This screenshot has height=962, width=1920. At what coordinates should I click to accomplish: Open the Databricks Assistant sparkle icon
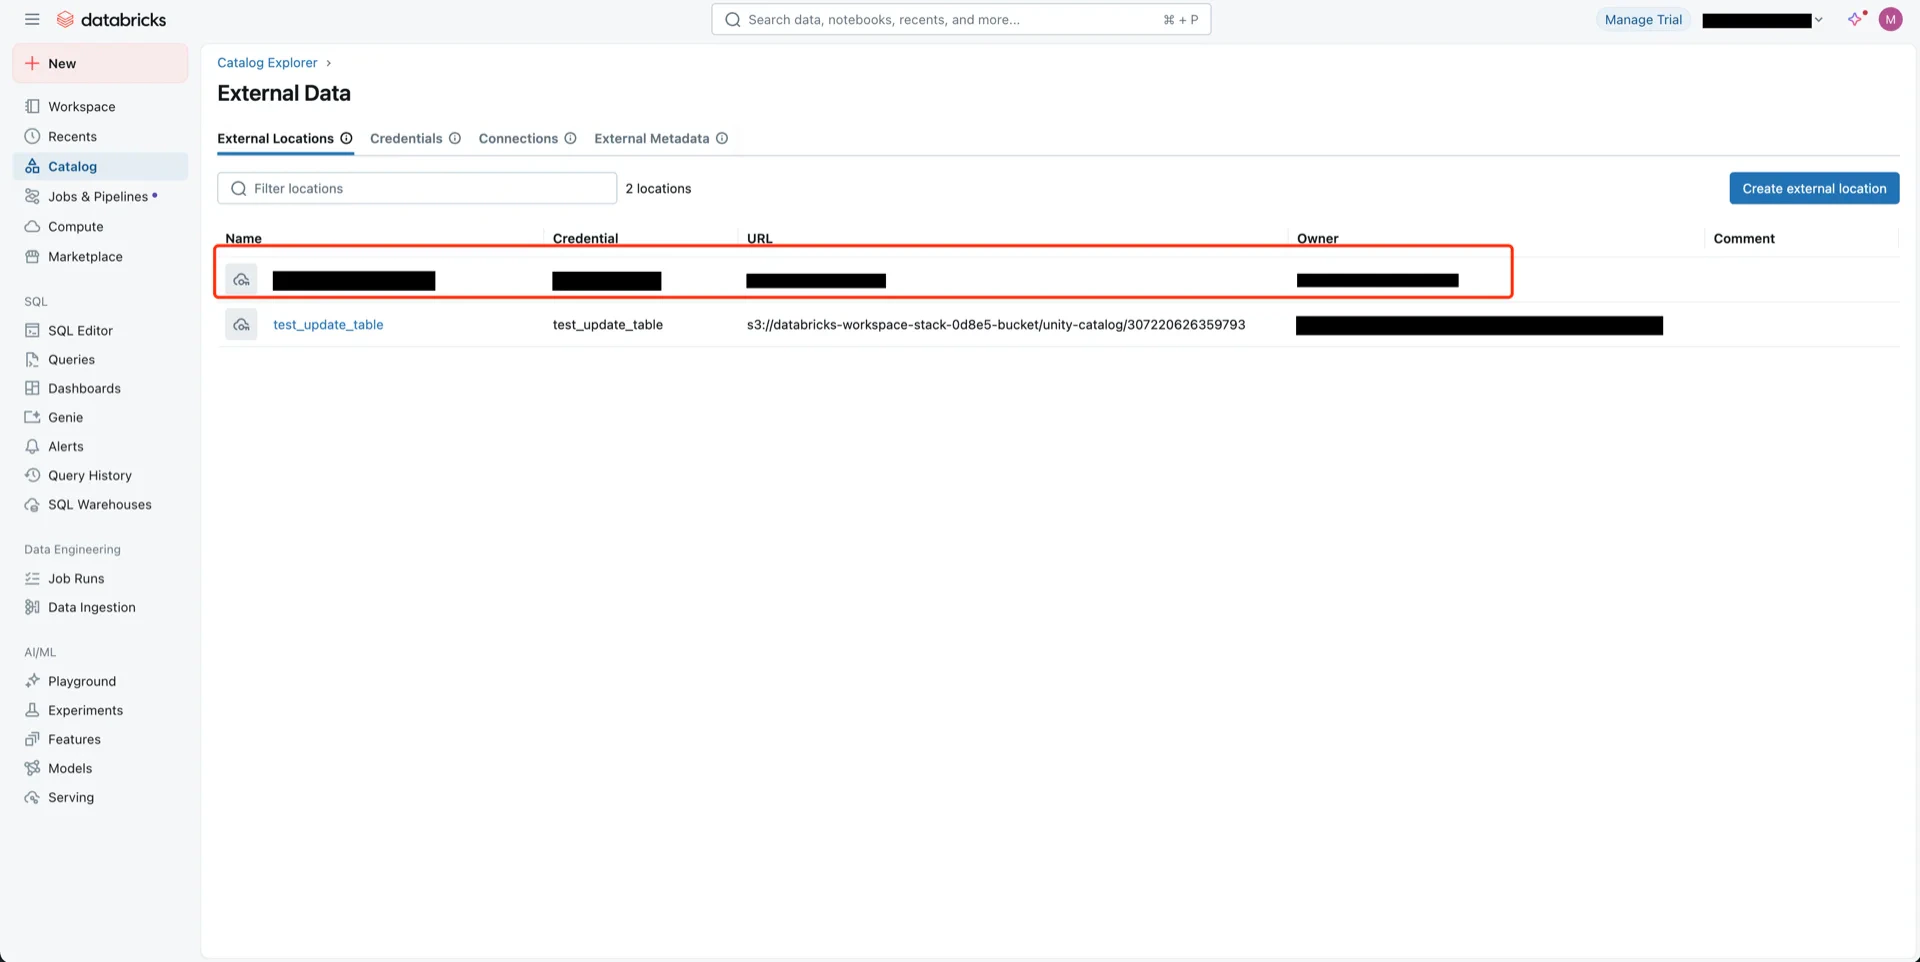coord(1857,19)
